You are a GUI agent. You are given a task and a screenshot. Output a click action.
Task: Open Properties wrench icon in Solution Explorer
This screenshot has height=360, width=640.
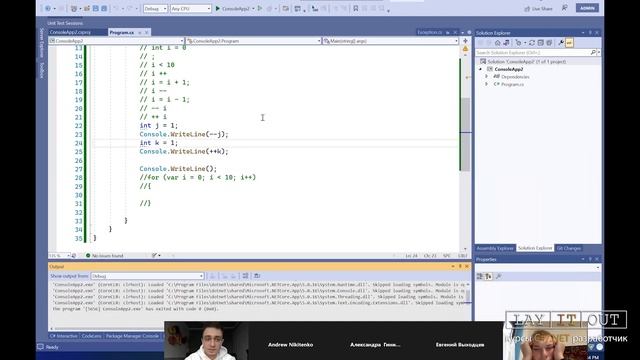point(561,43)
